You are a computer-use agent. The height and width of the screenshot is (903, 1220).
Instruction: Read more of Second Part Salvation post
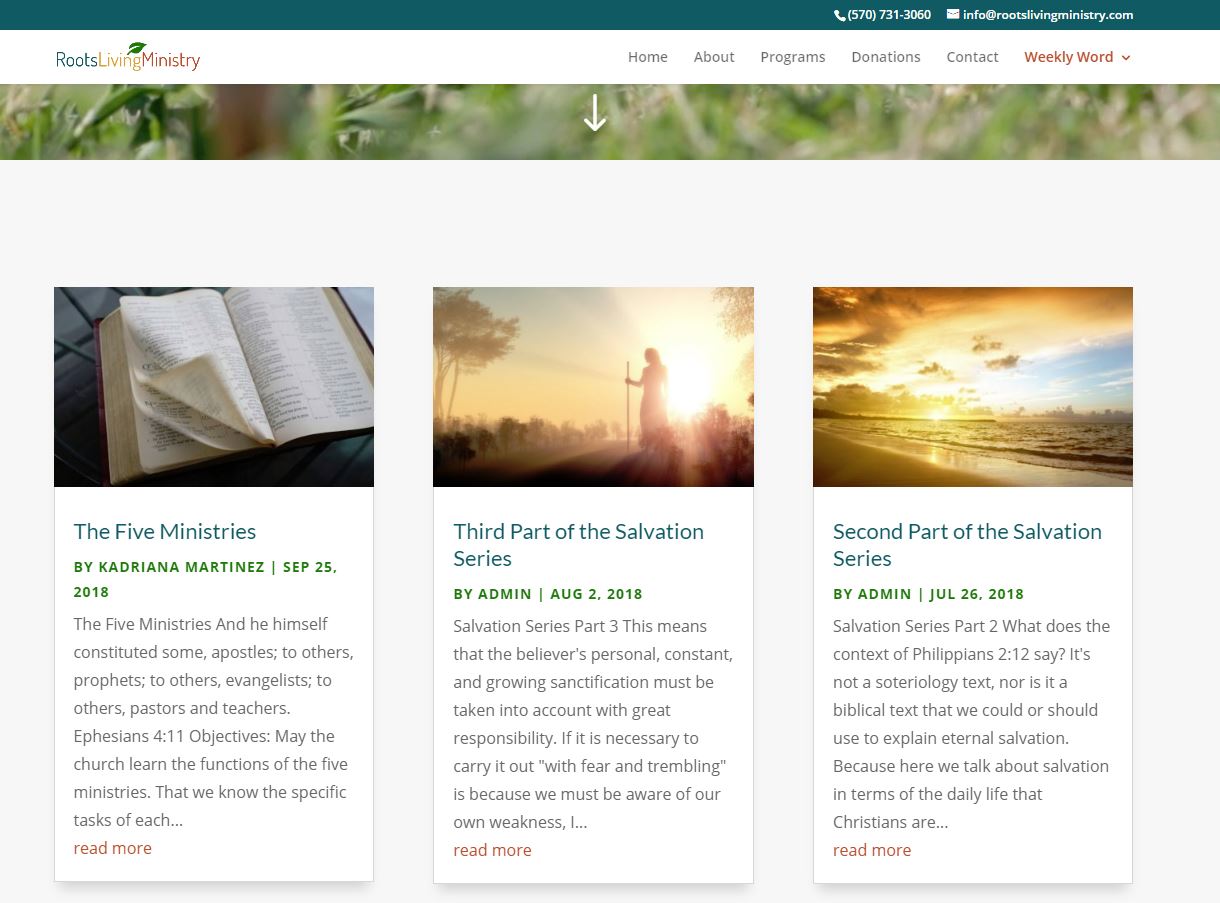[872, 850]
